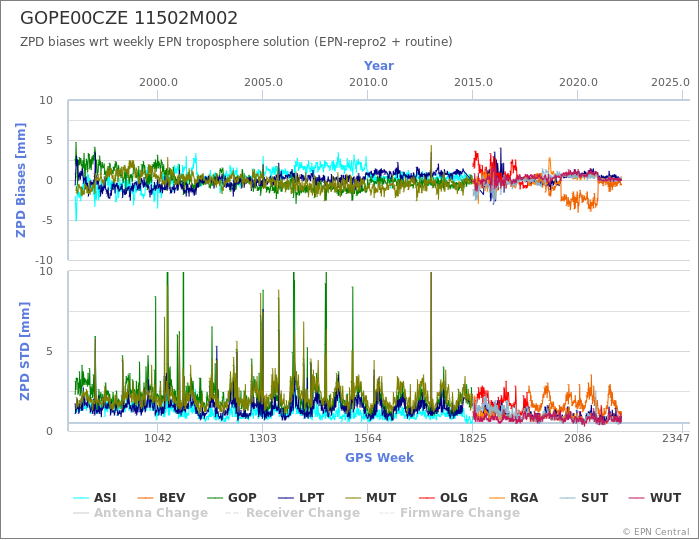The width and height of the screenshot is (700, 540).
Task: Enable Receiver Change markers in legend
Action: [293, 513]
